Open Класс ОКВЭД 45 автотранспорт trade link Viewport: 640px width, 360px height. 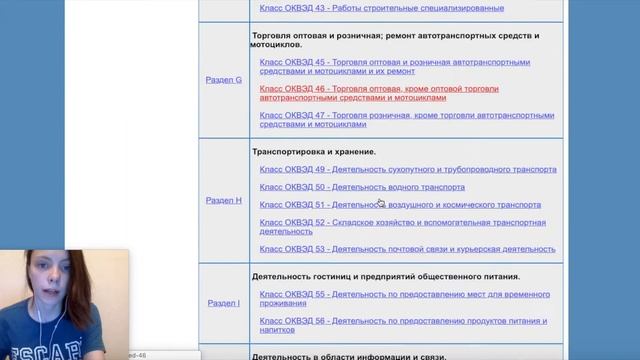(395, 67)
